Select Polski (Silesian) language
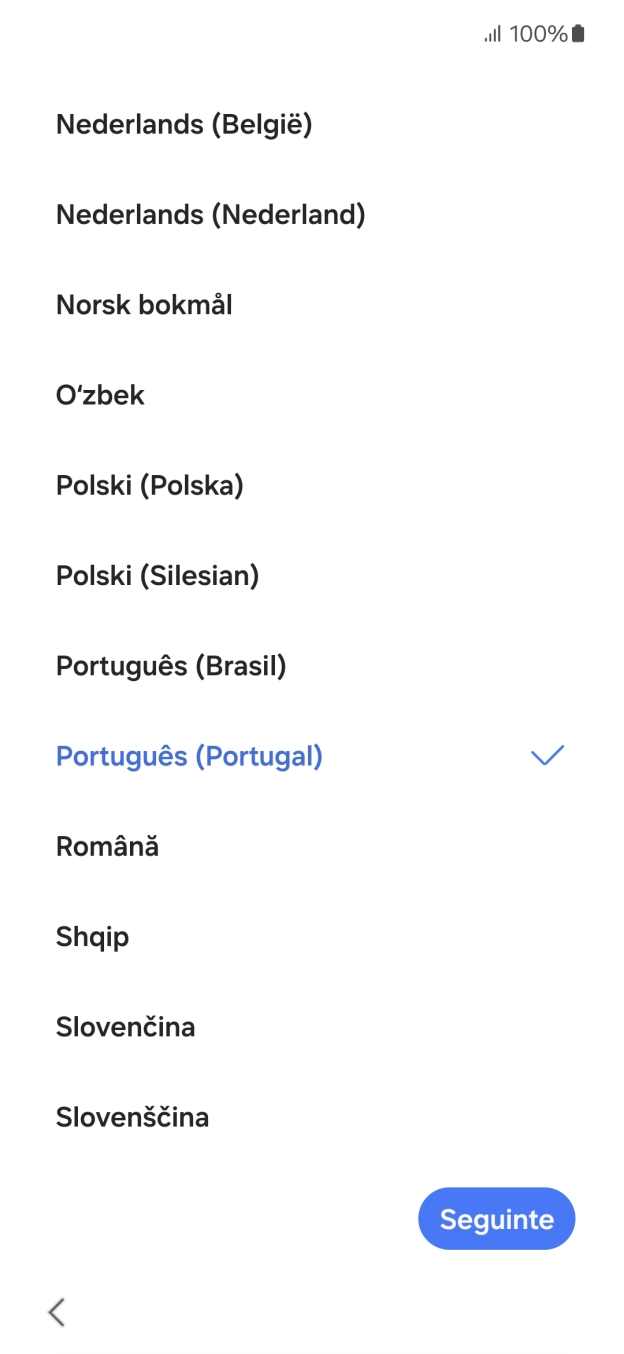 pyautogui.click(x=157, y=575)
